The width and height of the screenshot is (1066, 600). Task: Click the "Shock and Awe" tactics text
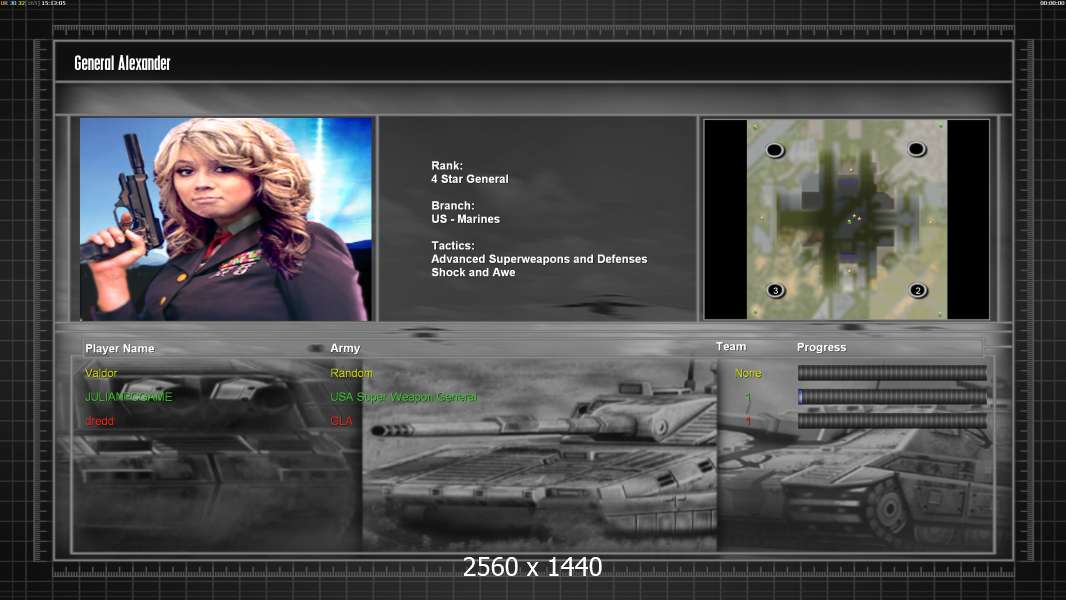(473, 272)
